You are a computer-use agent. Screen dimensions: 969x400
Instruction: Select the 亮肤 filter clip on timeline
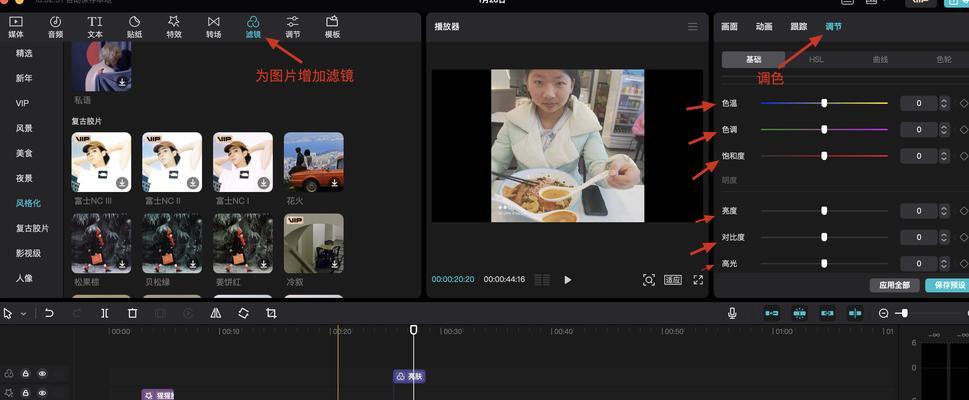pyautogui.click(x=410, y=376)
